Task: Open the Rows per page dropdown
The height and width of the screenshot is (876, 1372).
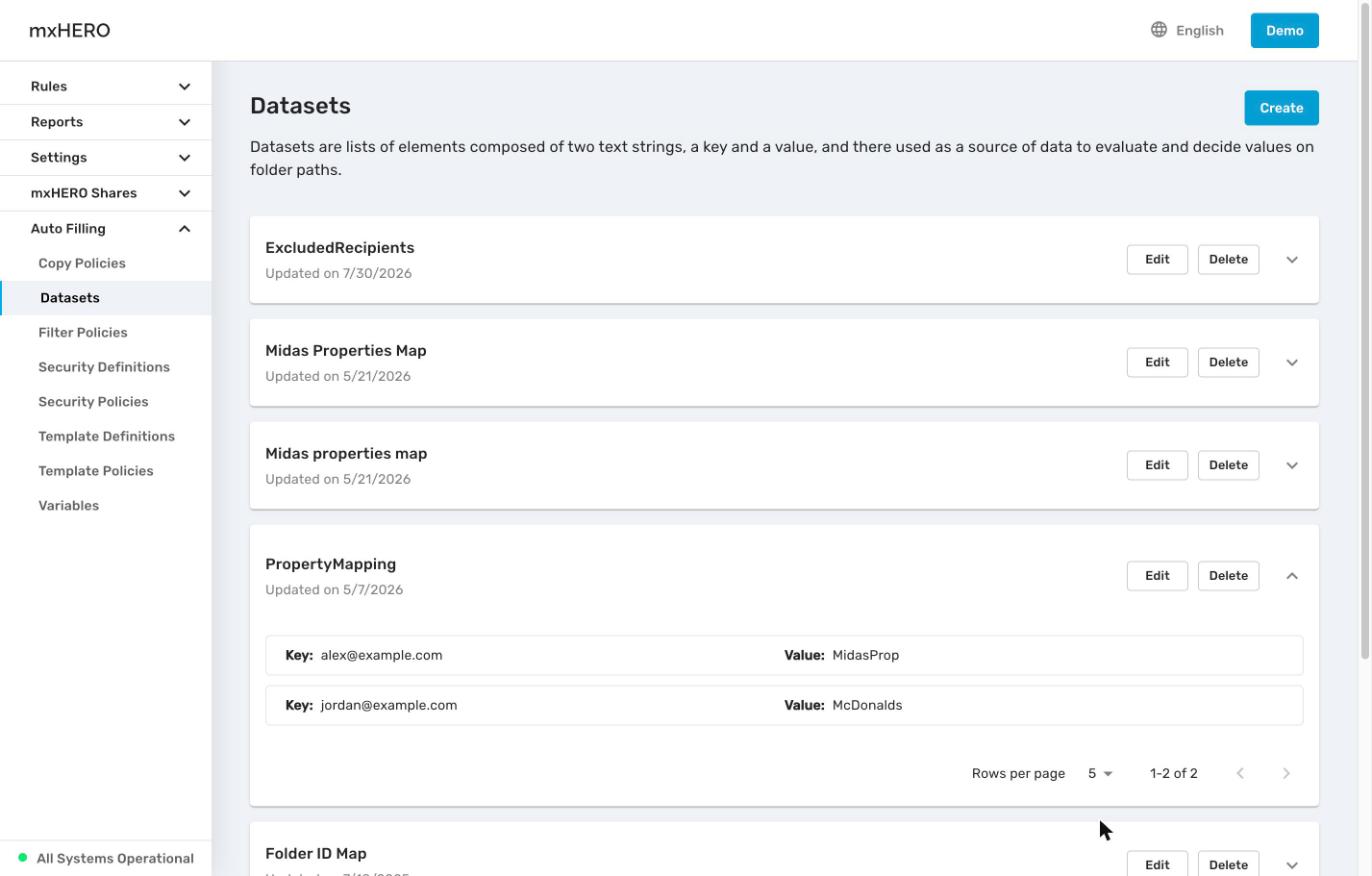Action: tap(1100, 773)
